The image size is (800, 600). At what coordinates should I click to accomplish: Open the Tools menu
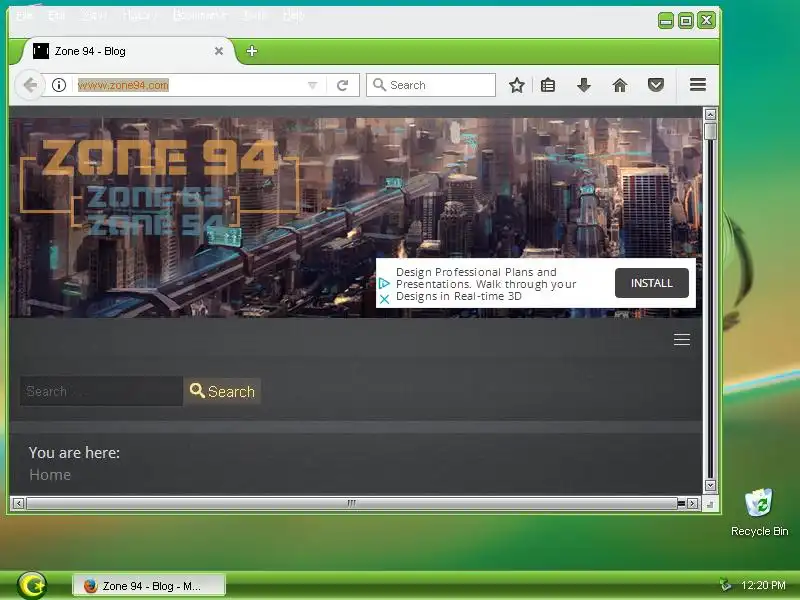tap(255, 15)
